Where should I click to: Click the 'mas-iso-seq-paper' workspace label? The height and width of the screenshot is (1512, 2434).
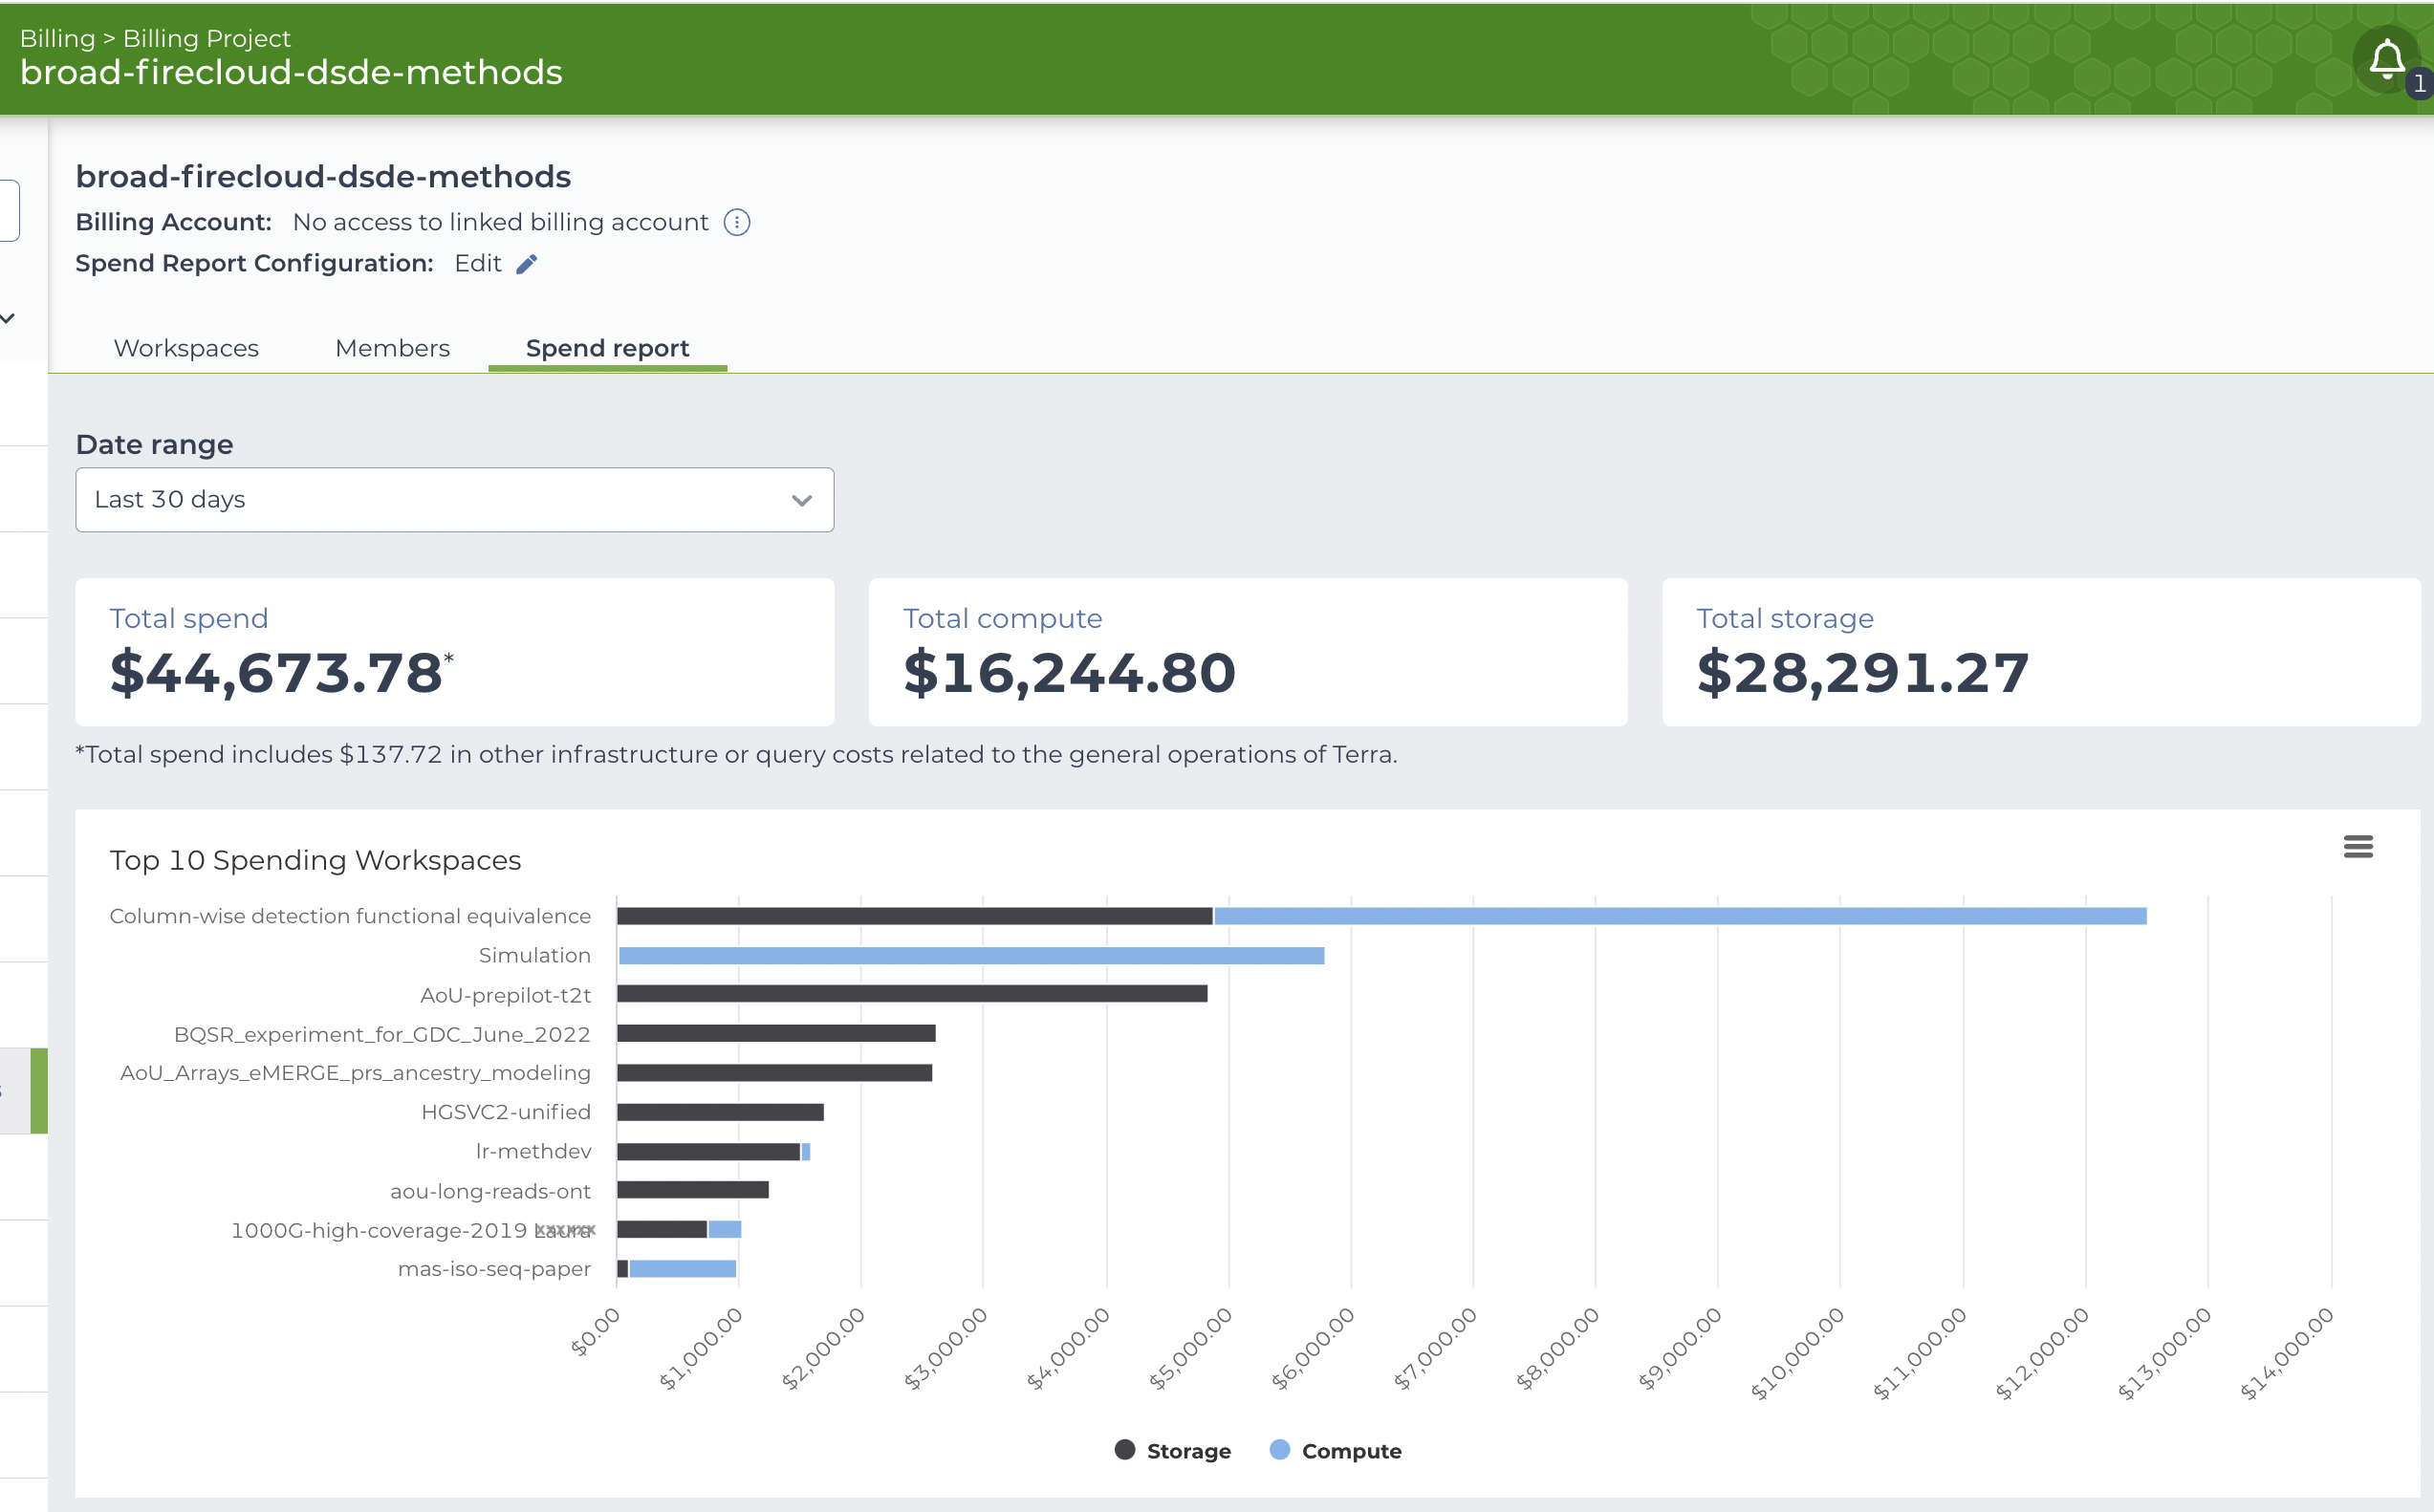(x=494, y=1269)
